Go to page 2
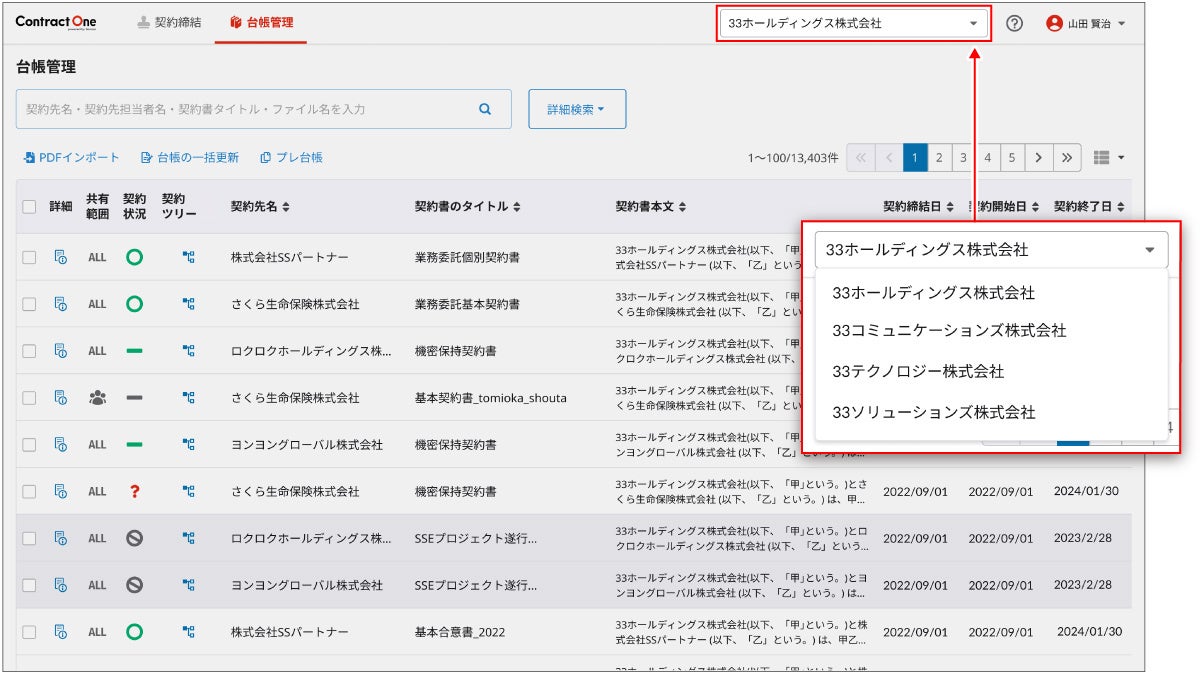 coord(939,158)
